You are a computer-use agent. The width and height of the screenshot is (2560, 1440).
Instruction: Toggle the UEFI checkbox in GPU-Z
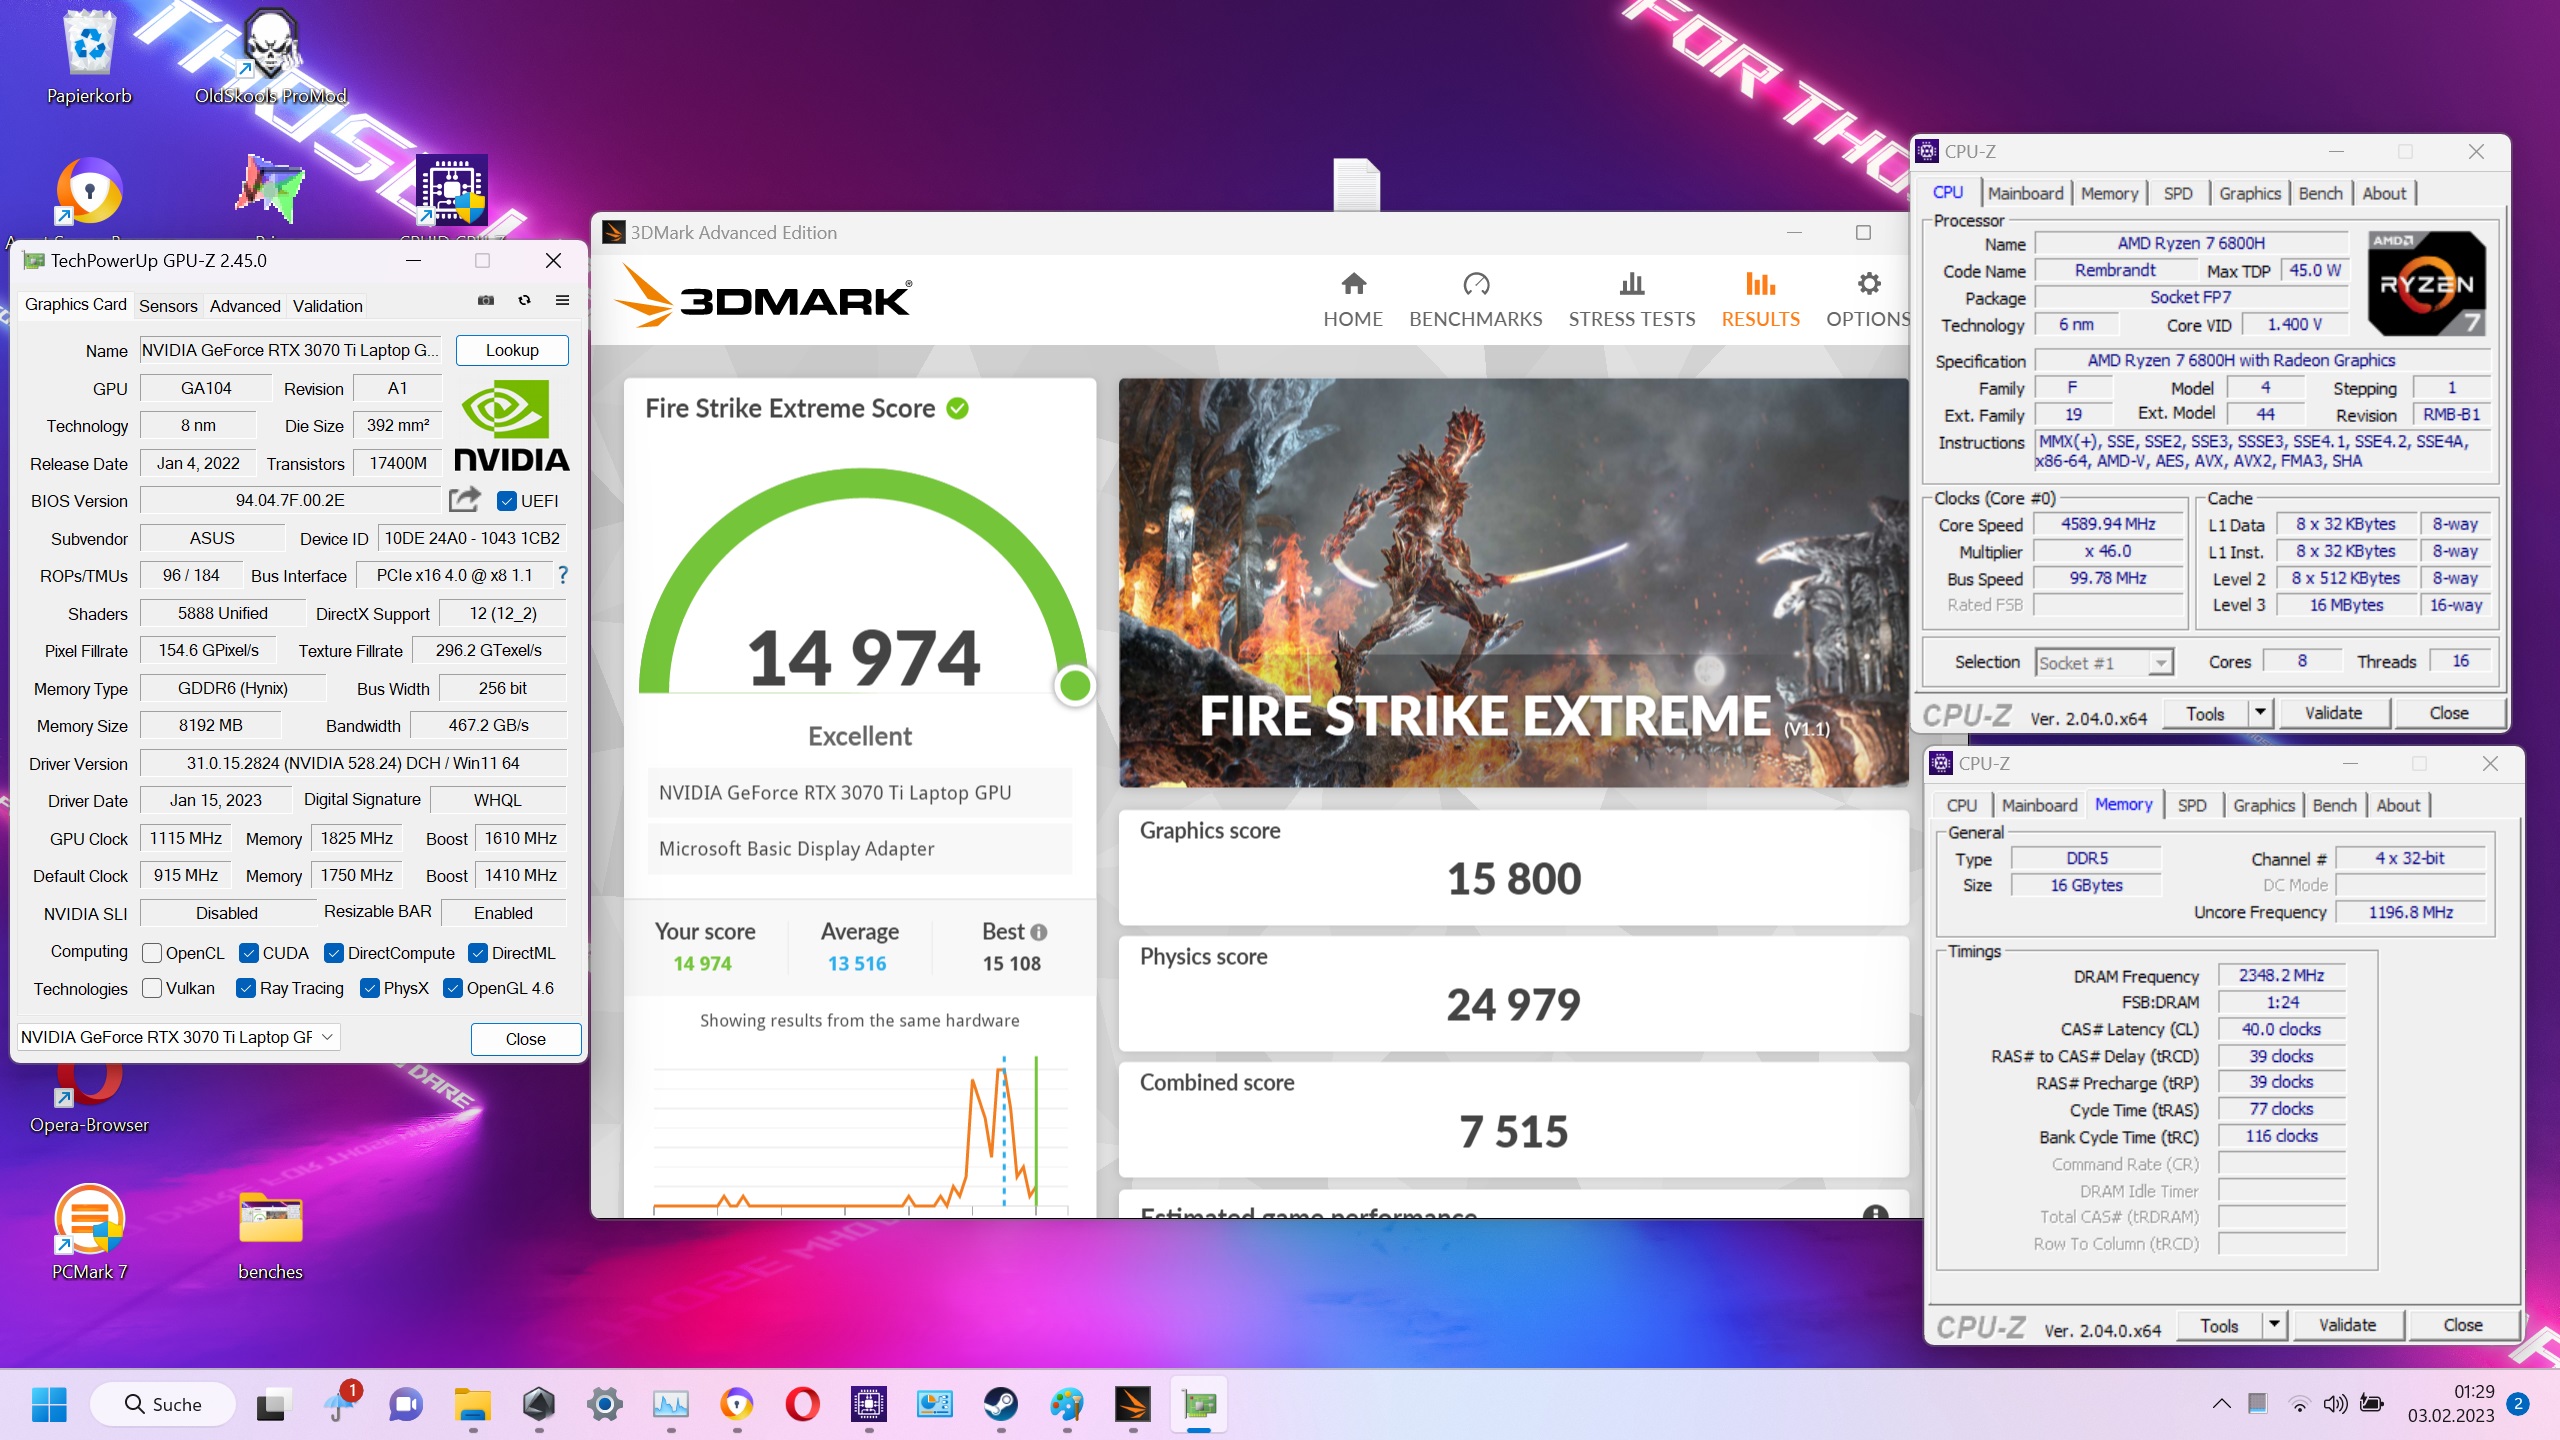(507, 501)
